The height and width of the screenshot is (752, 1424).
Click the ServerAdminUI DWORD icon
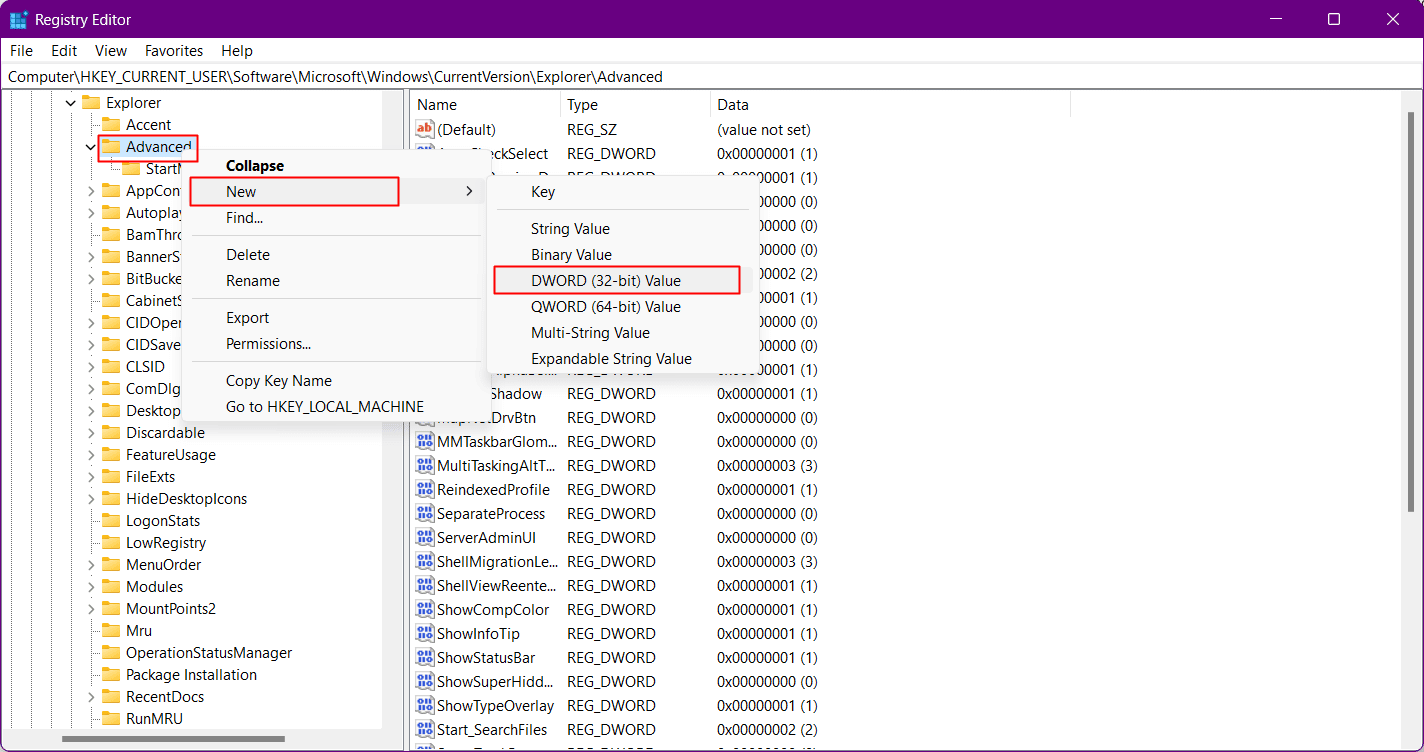pyautogui.click(x=425, y=537)
